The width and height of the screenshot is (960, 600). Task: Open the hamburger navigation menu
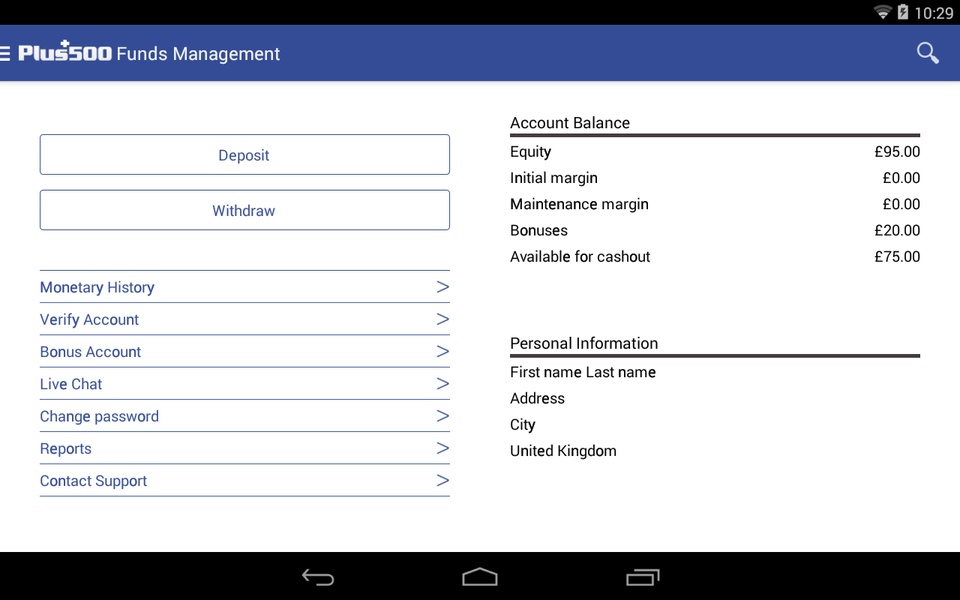point(5,54)
